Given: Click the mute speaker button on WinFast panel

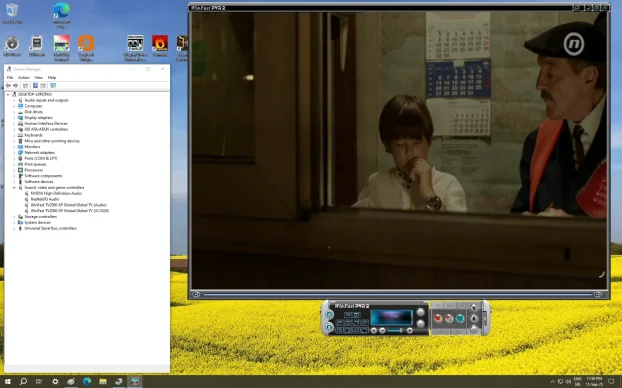Looking at the screenshot, I should click(374, 330).
